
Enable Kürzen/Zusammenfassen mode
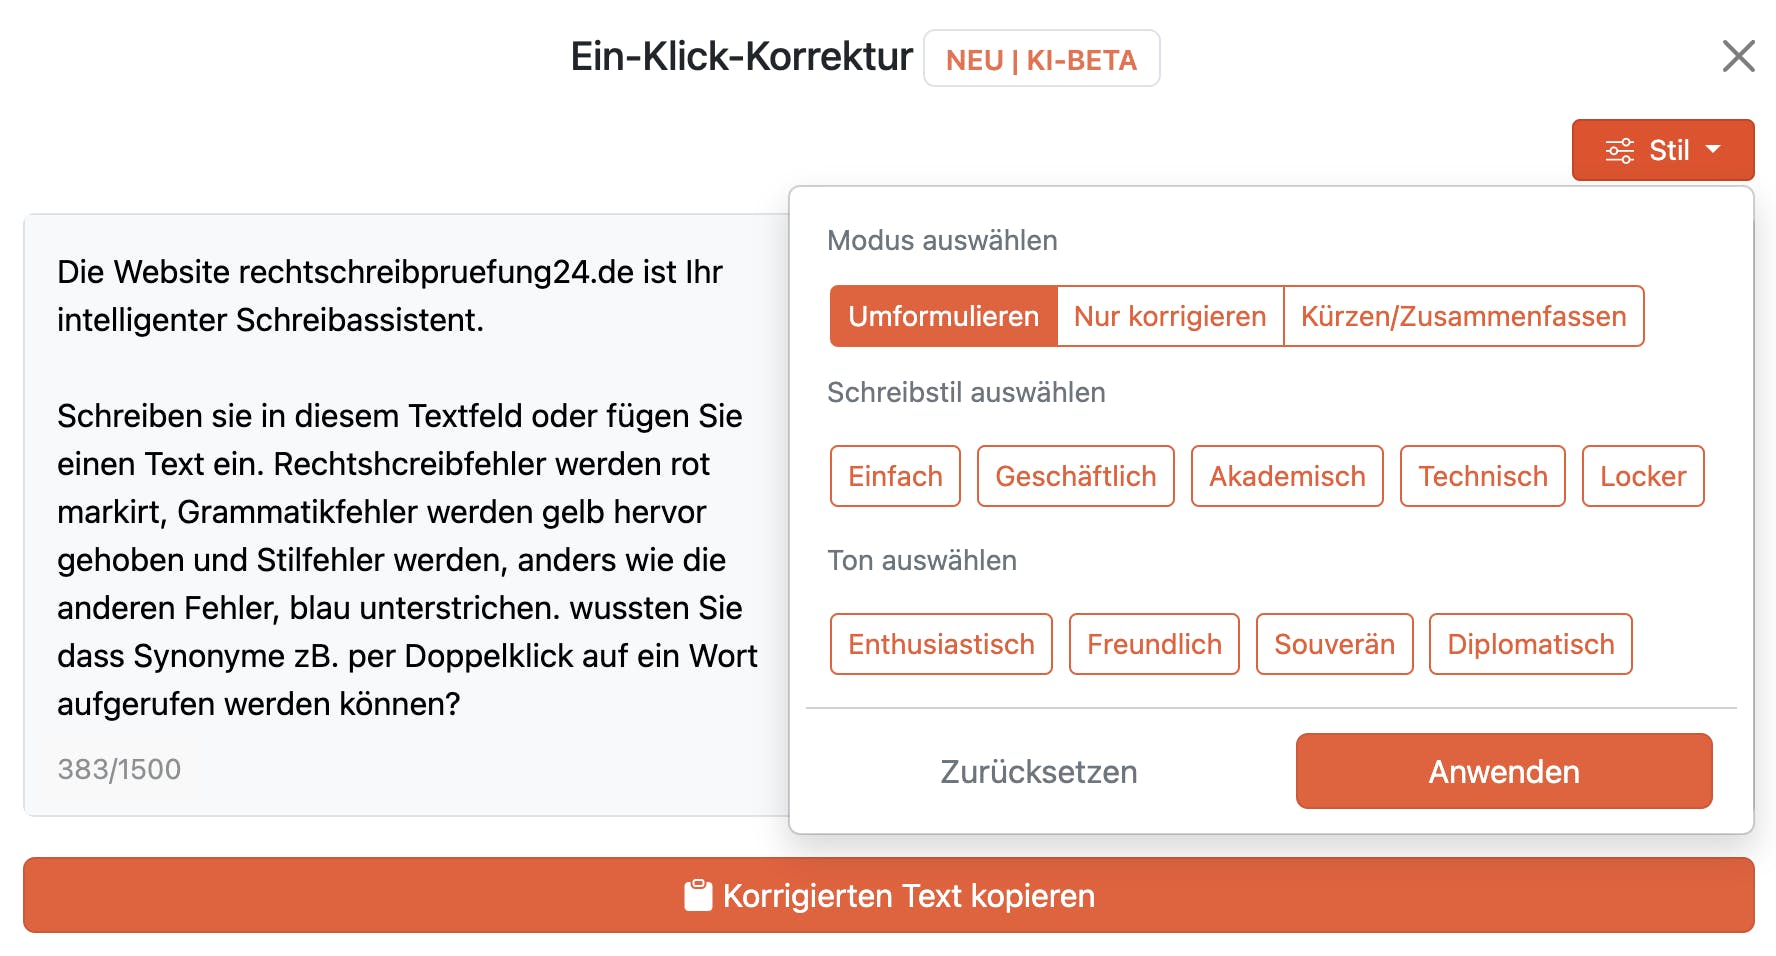point(1463,316)
